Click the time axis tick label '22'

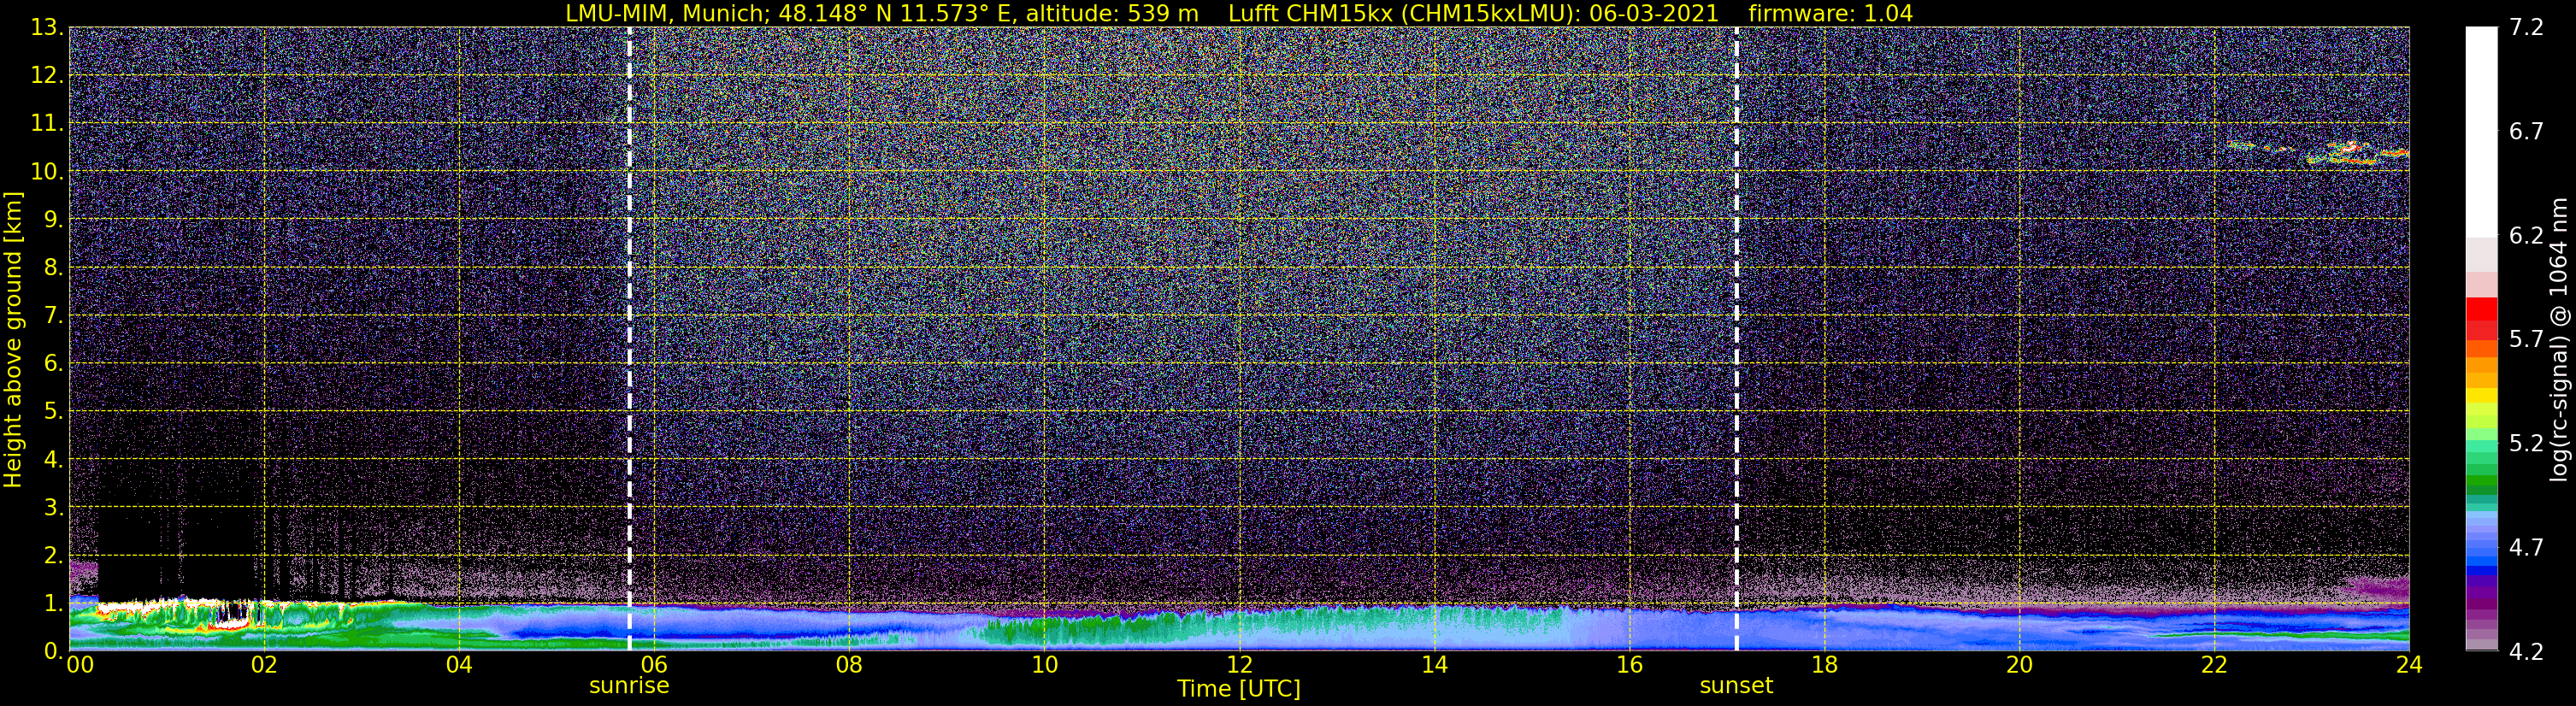tap(2214, 665)
